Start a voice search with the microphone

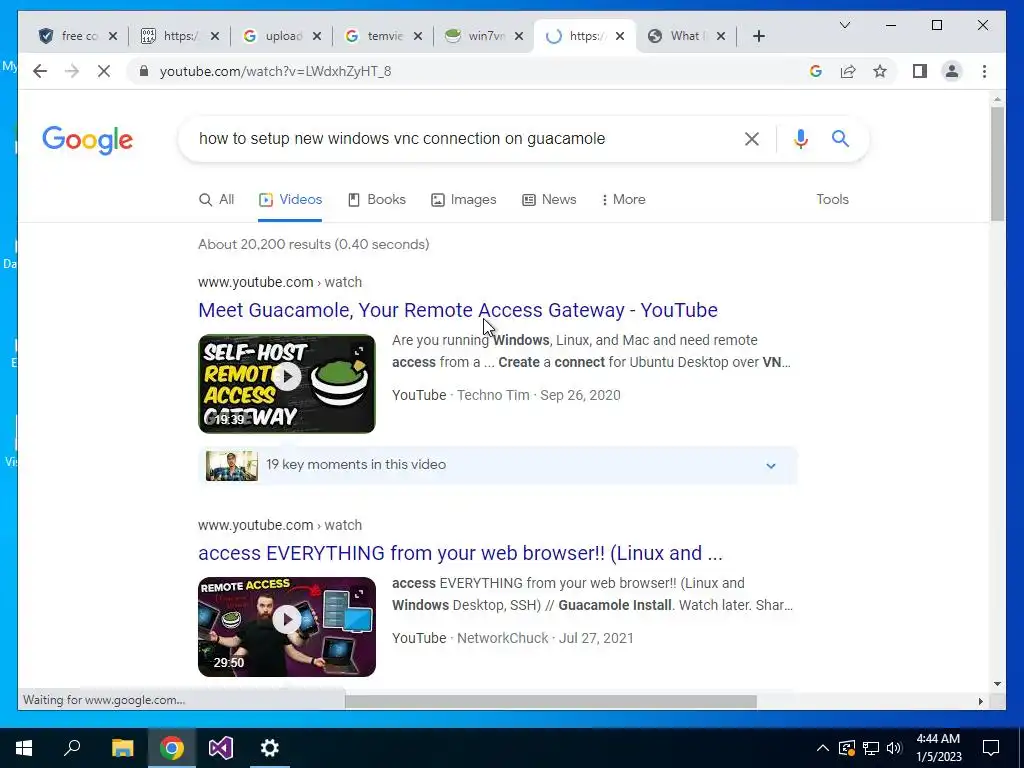(801, 138)
